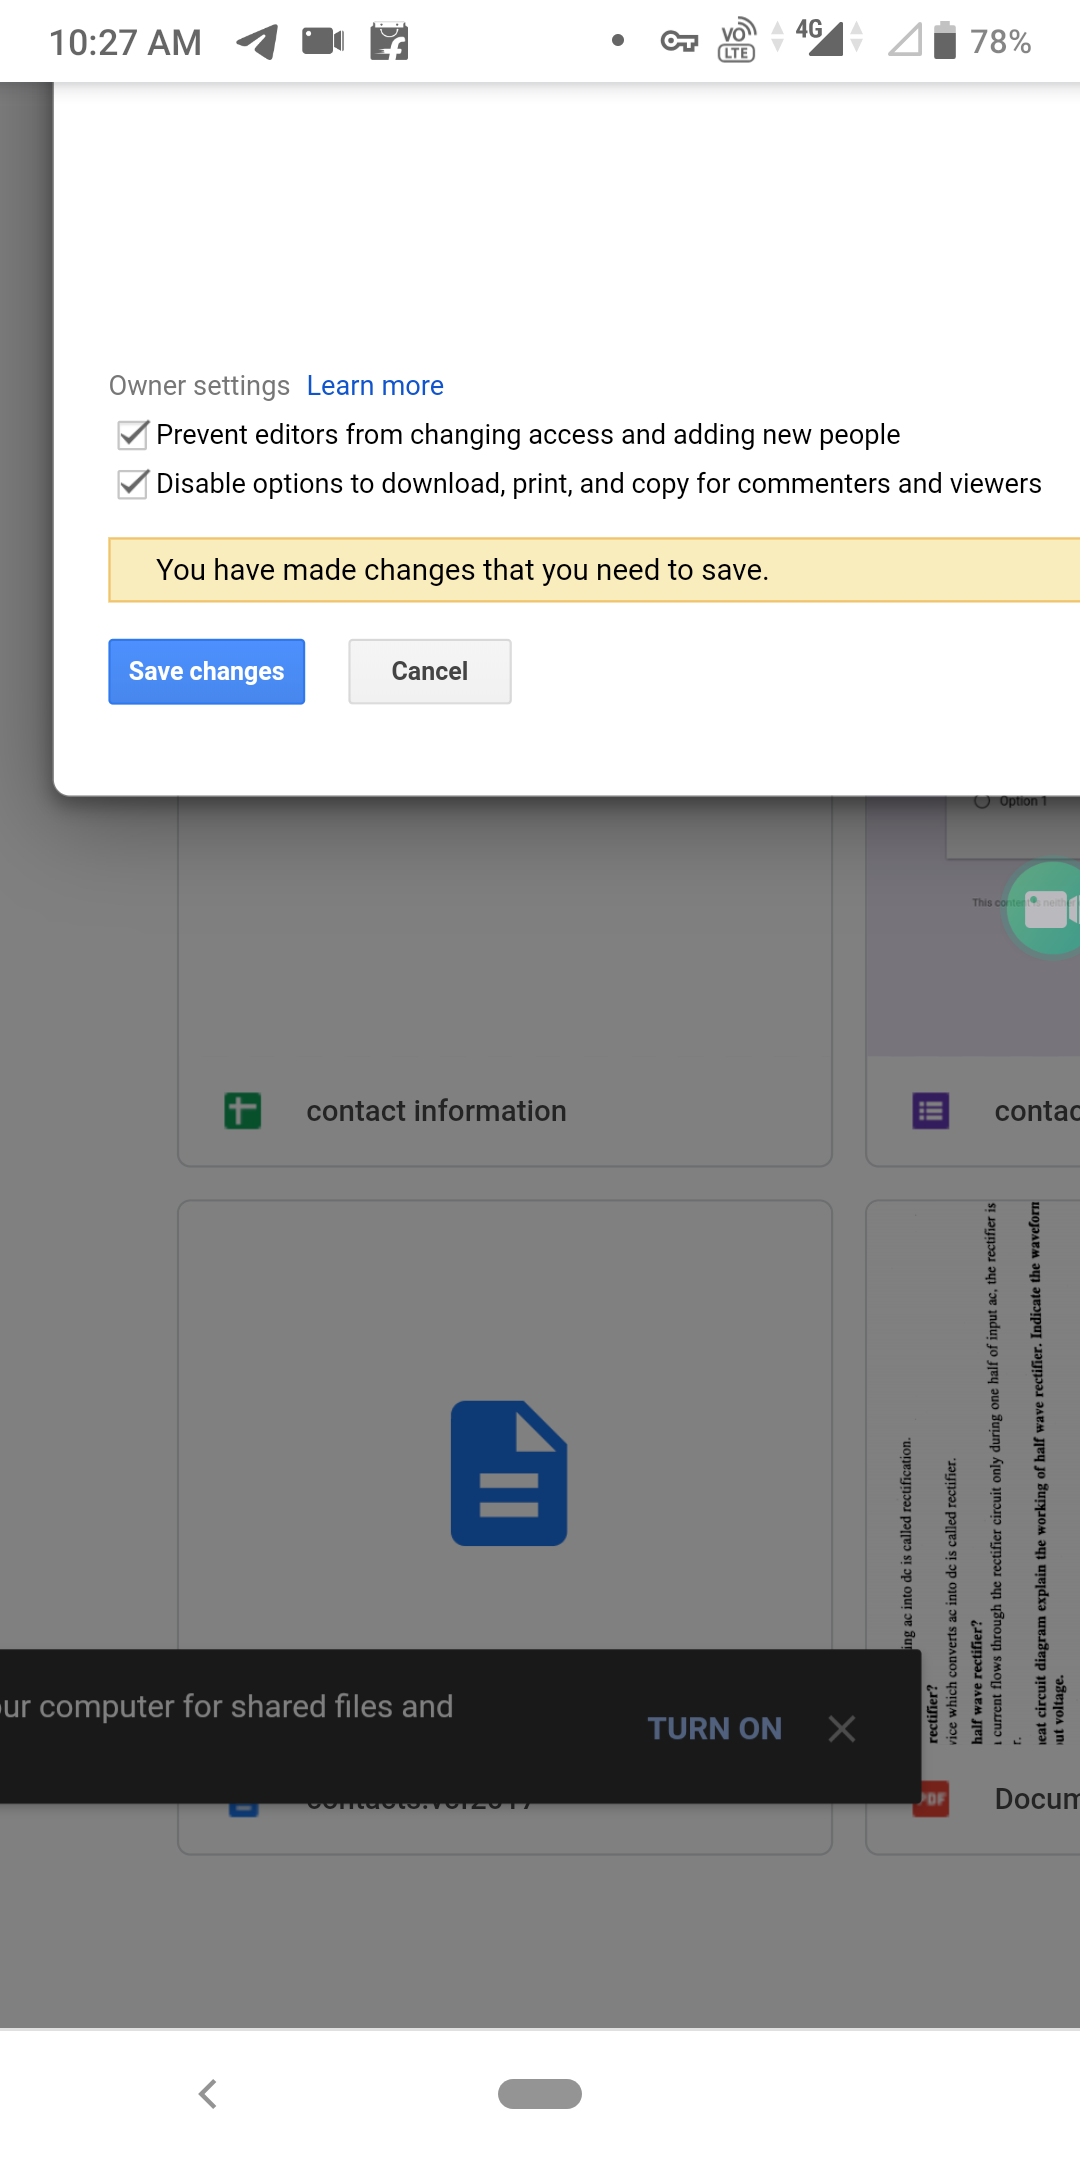Click the purple Forms icon in the file list
Viewport: 1080px width, 2160px height.
[x=931, y=1111]
